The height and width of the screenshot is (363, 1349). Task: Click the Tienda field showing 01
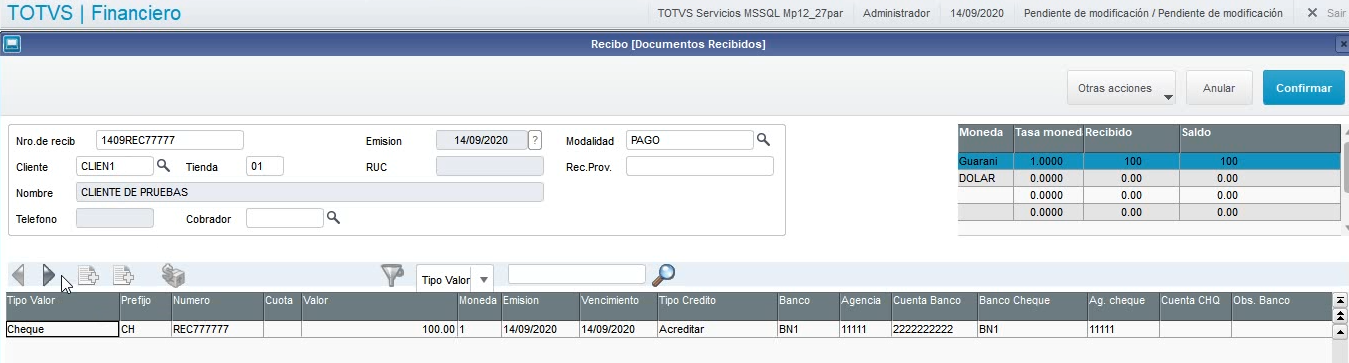tap(265, 165)
